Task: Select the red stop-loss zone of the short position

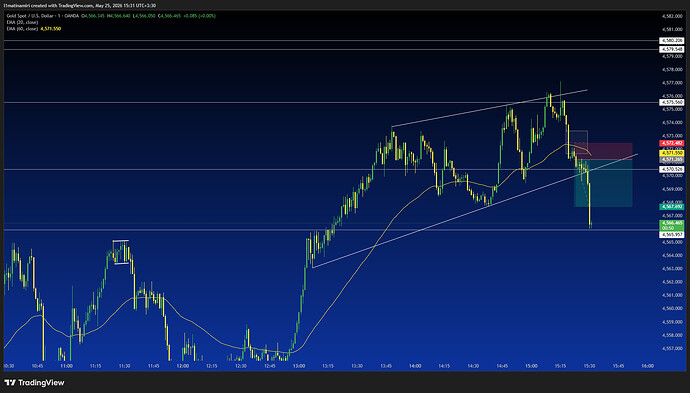Action: tap(604, 151)
